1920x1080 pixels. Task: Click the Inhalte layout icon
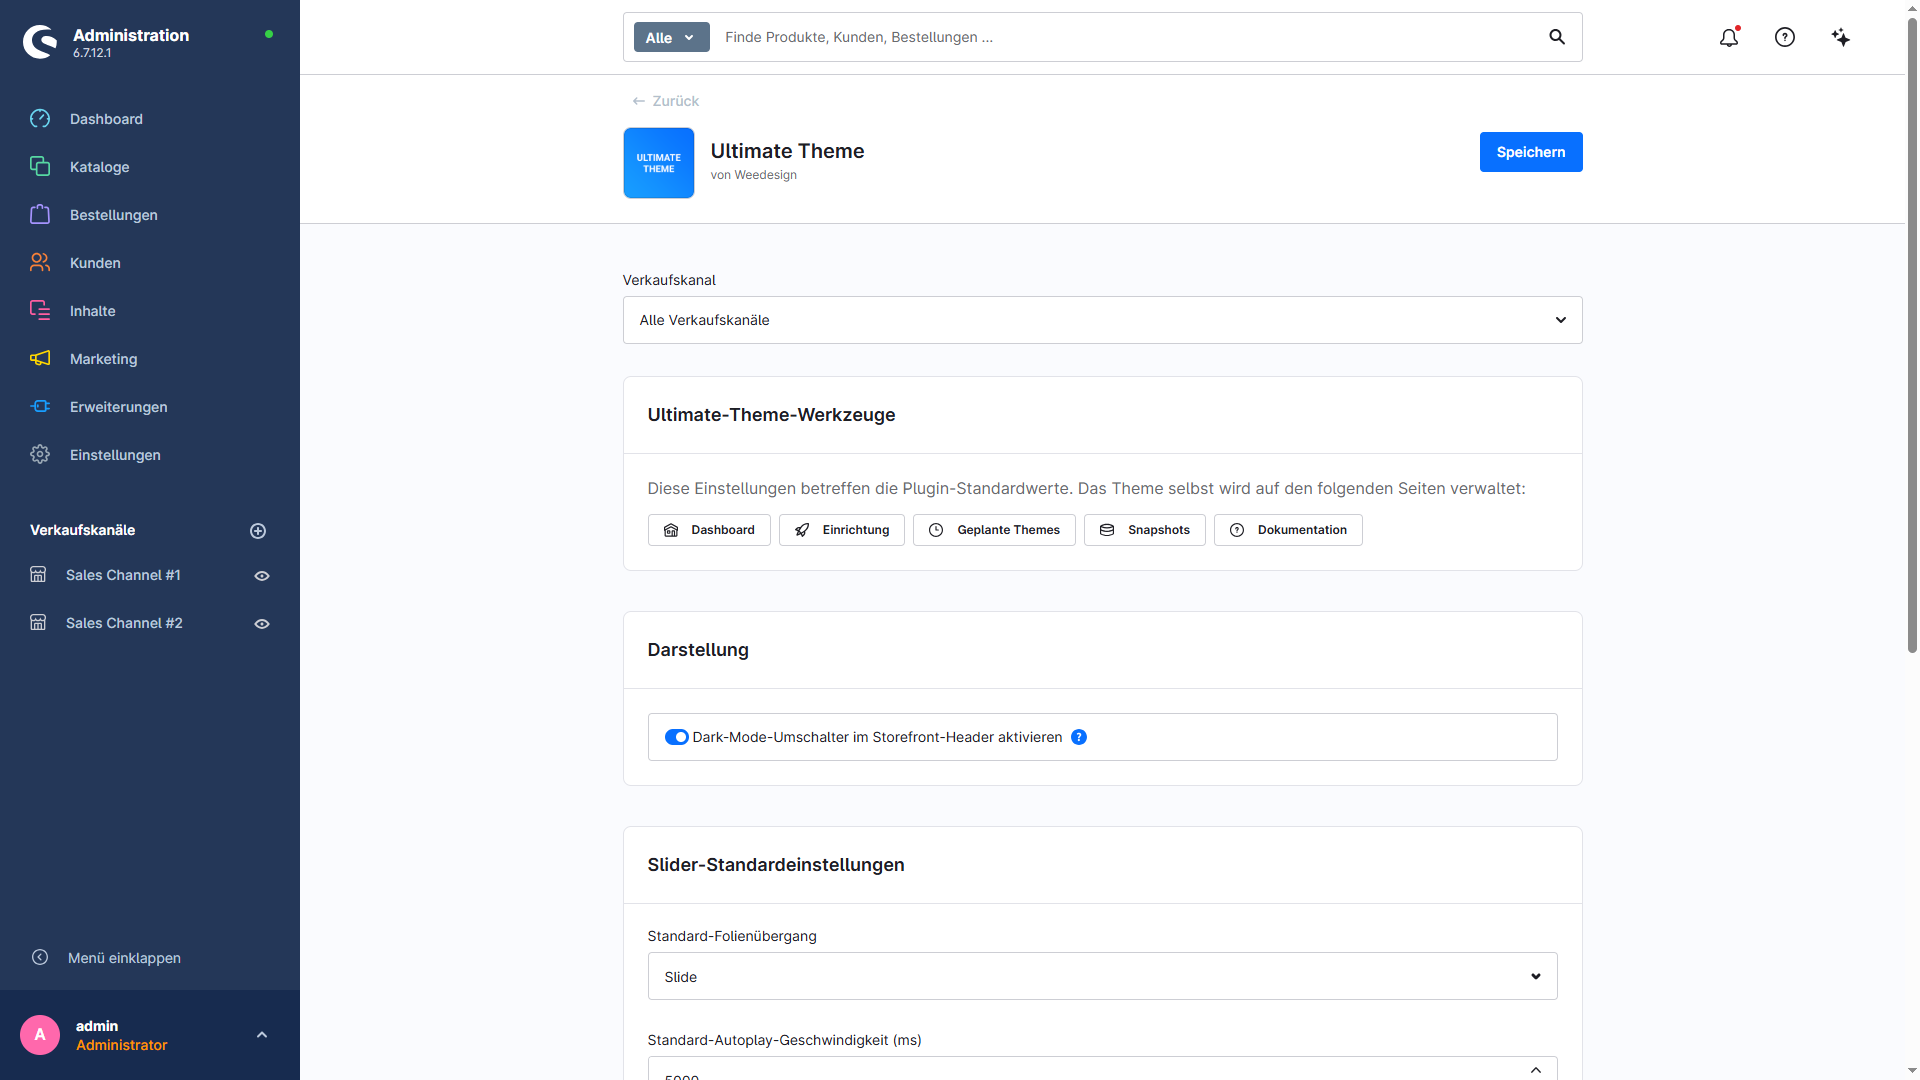coord(40,311)
